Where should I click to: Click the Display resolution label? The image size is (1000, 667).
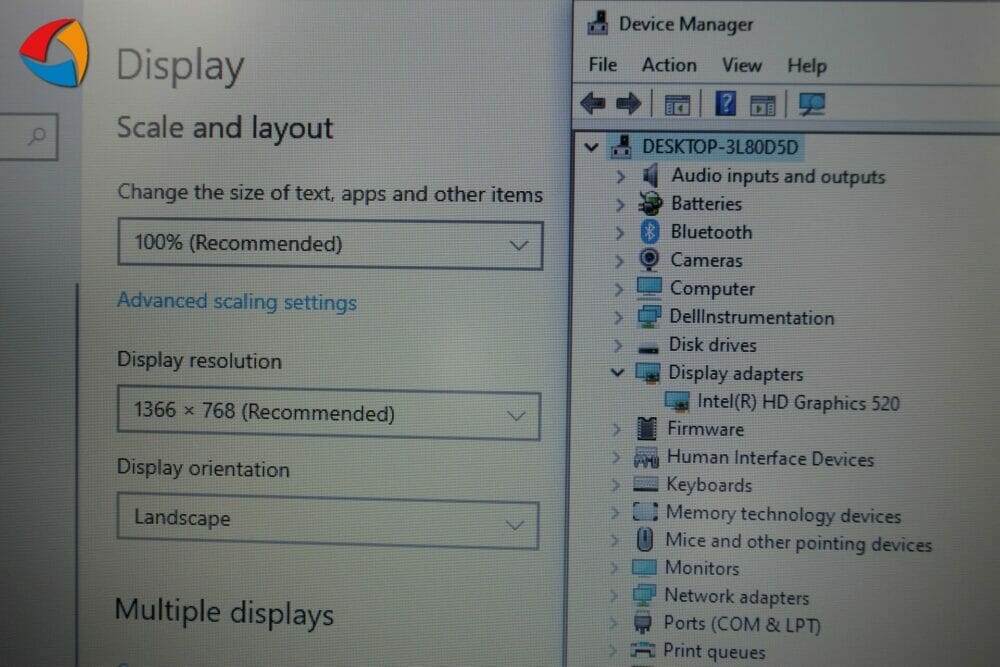(199, 361)
